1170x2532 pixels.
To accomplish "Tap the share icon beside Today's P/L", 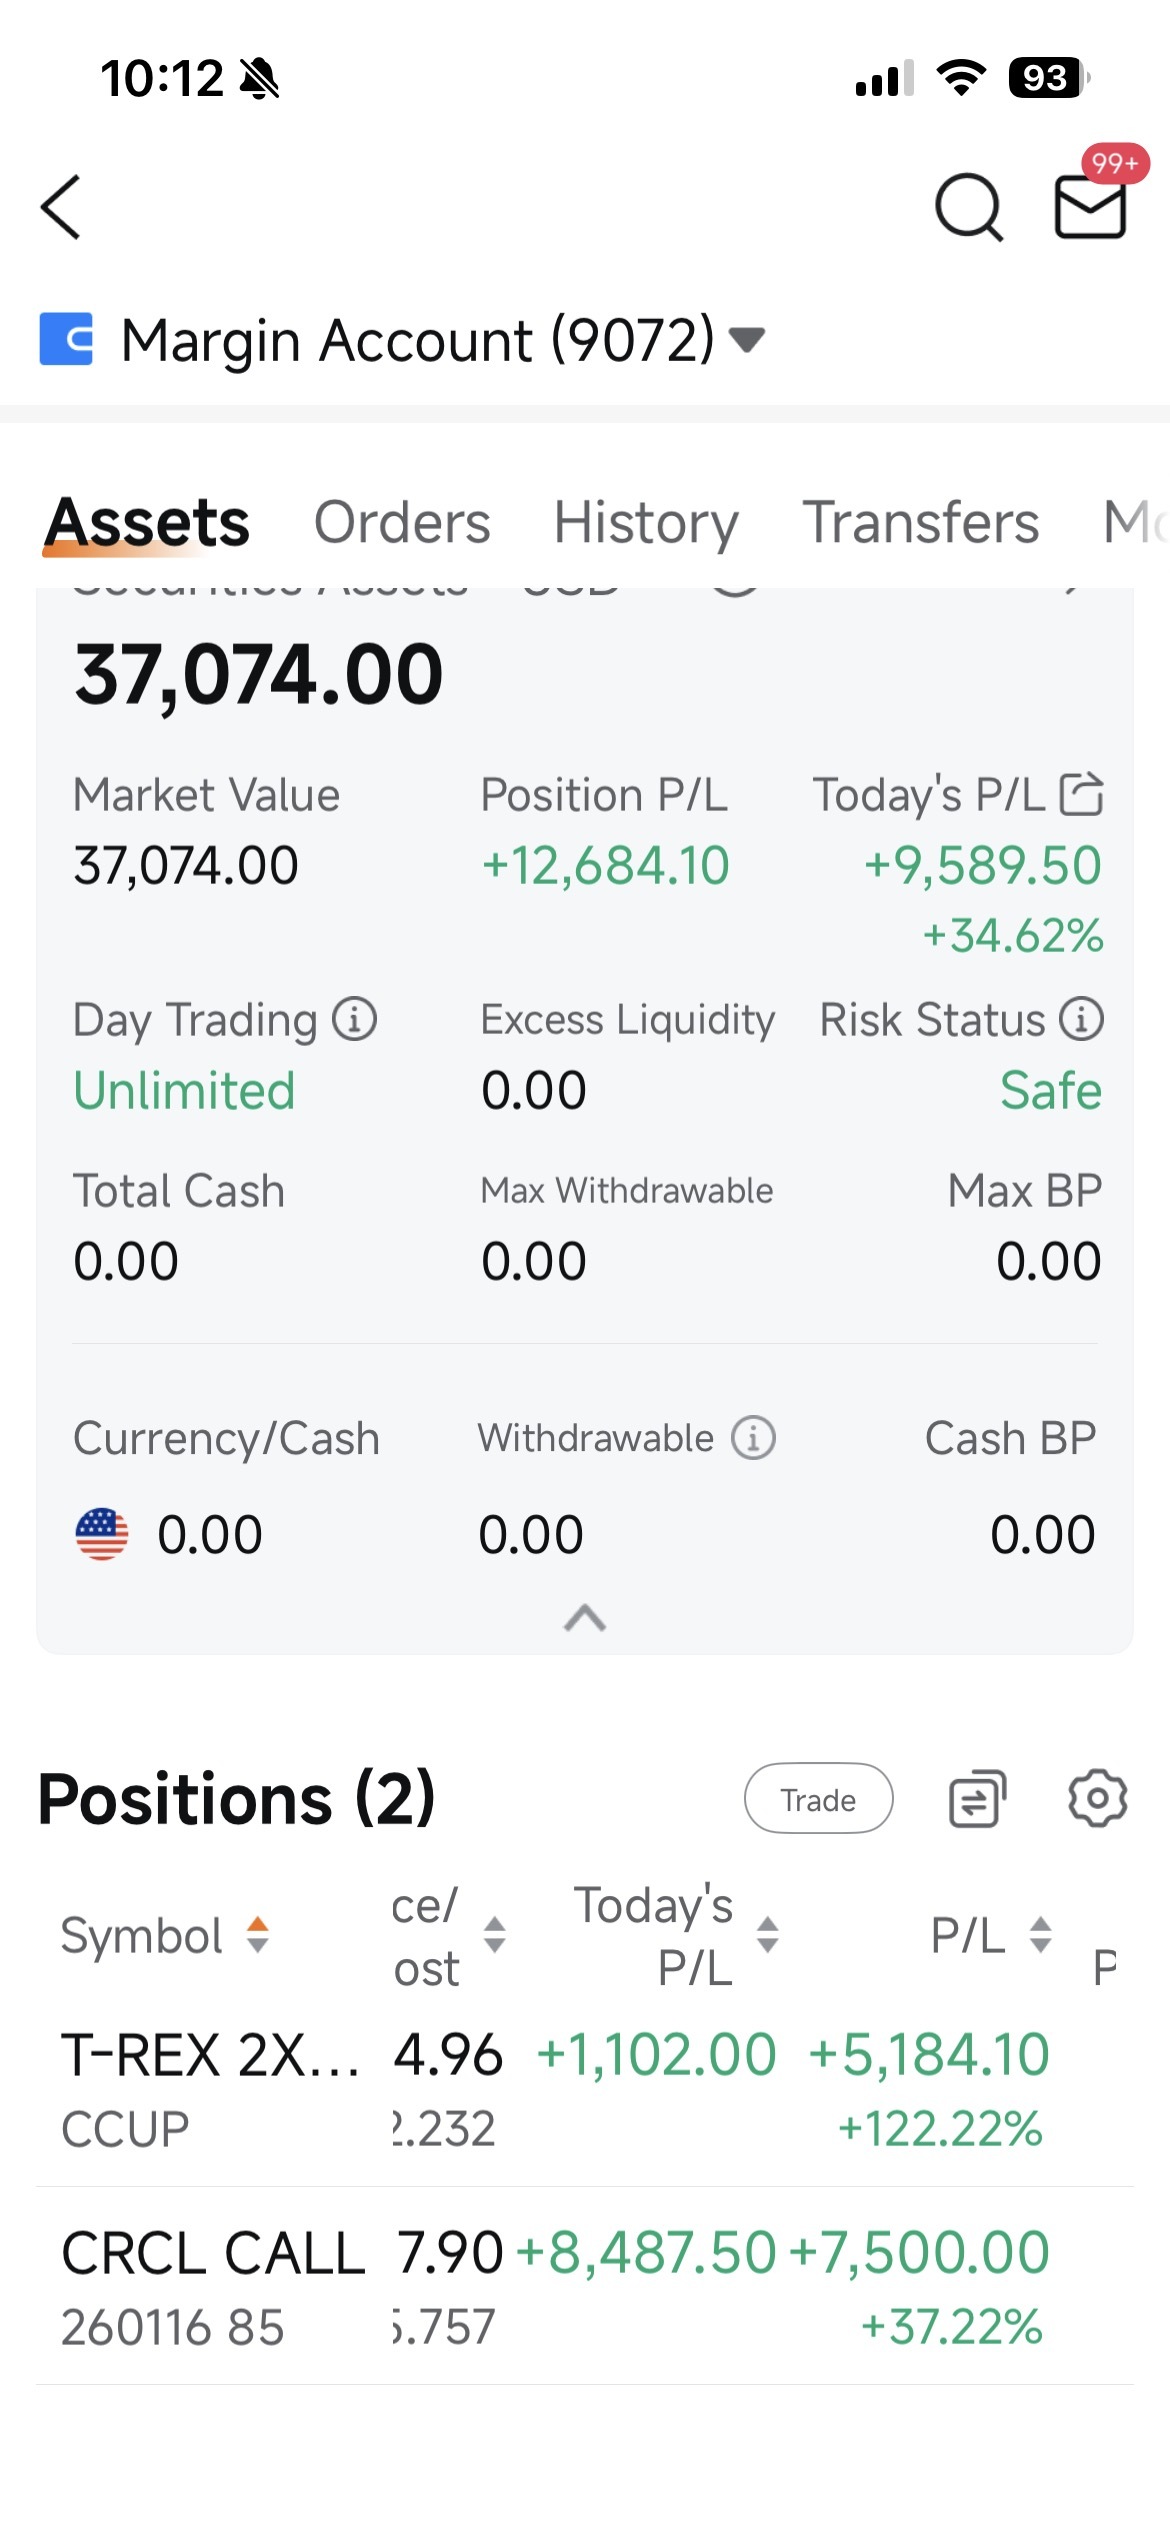I will click(1082, 795).
